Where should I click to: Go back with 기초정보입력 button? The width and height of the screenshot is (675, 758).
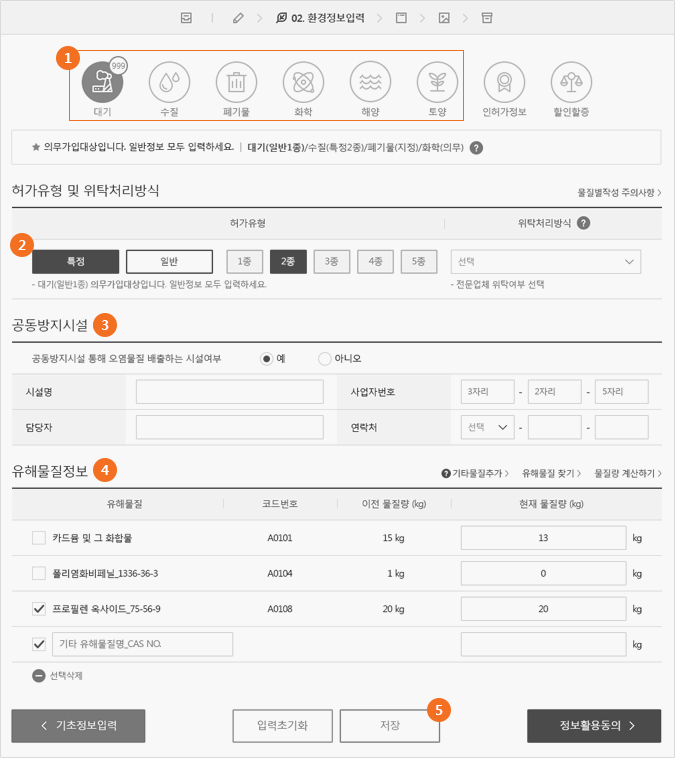pyautogui.click(x=78, y=726)
